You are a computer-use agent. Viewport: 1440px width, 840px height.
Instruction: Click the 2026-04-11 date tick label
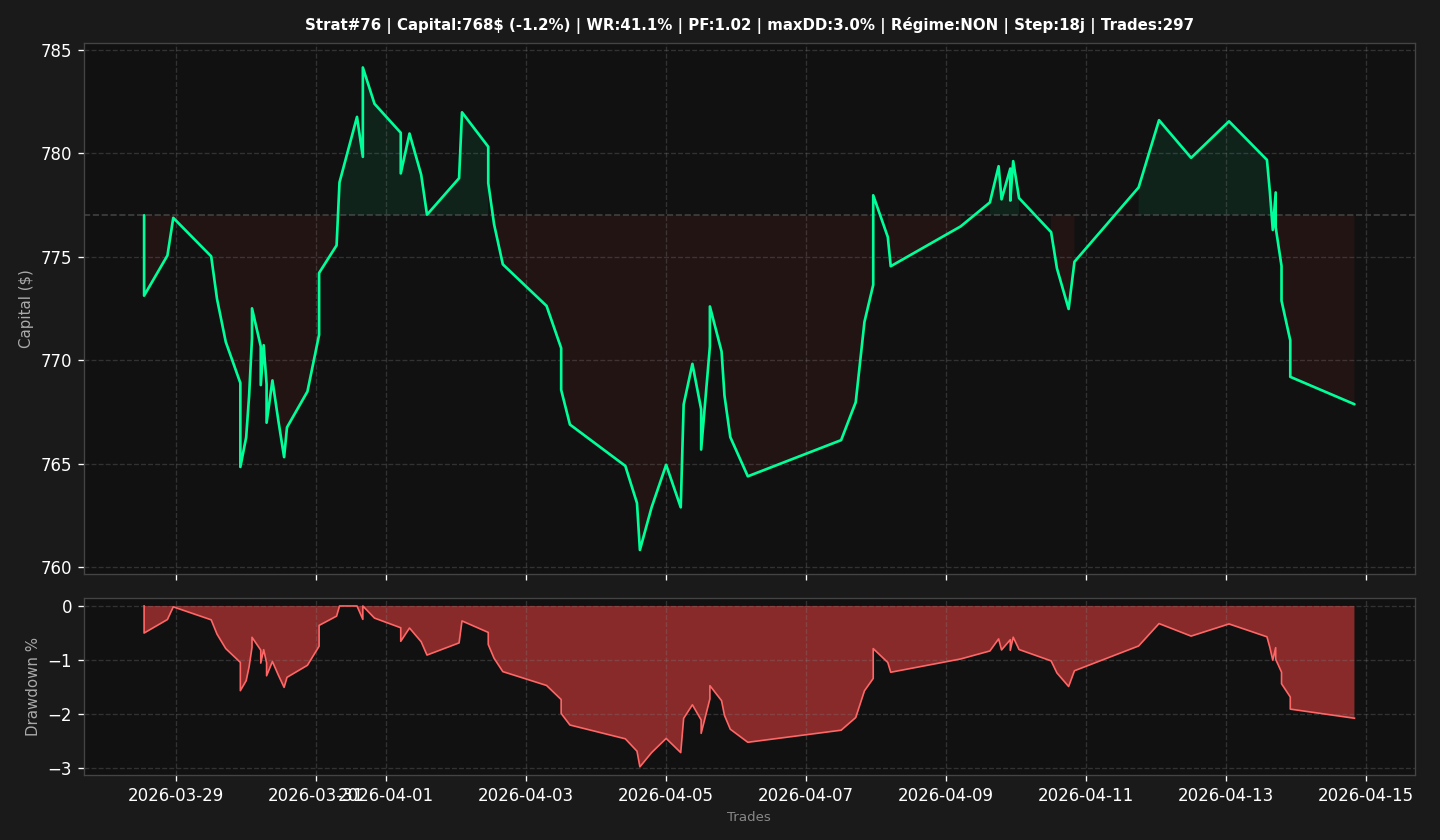point(1086,795)
